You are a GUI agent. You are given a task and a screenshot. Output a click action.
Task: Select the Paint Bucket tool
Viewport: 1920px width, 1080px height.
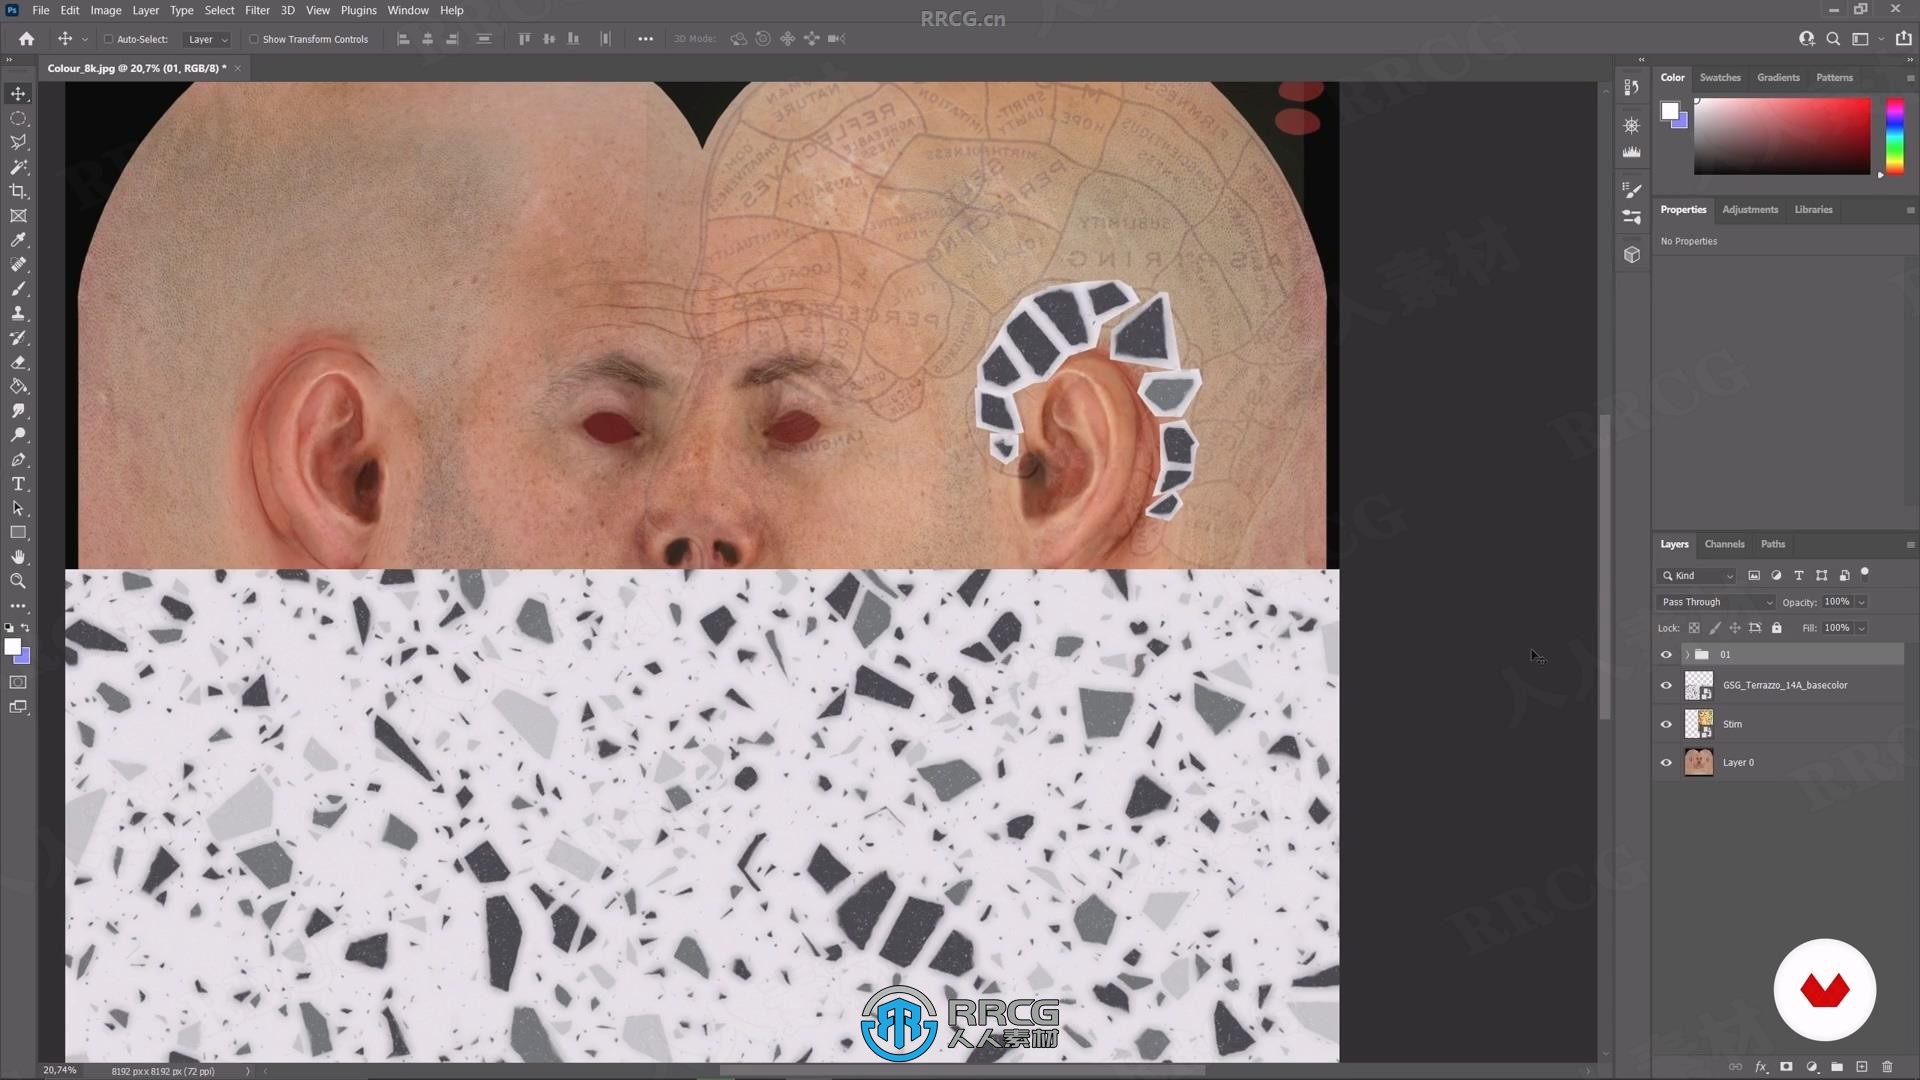tap(18, 386)
